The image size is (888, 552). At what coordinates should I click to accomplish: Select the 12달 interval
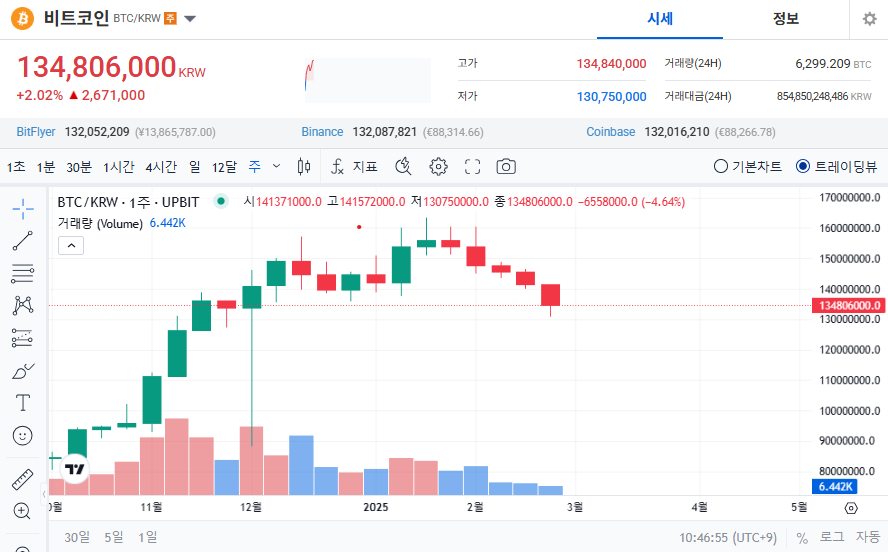224,166
